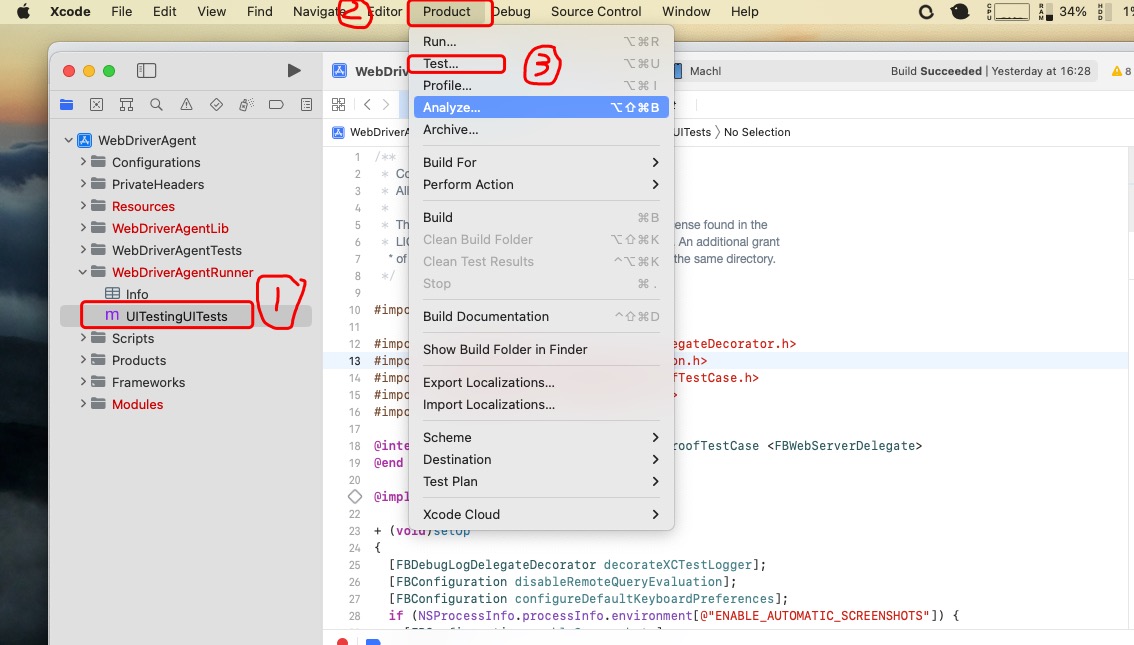Choose Show Build Folder in Finder
This screenshot has height=645, width=1134.
[541, 350]
